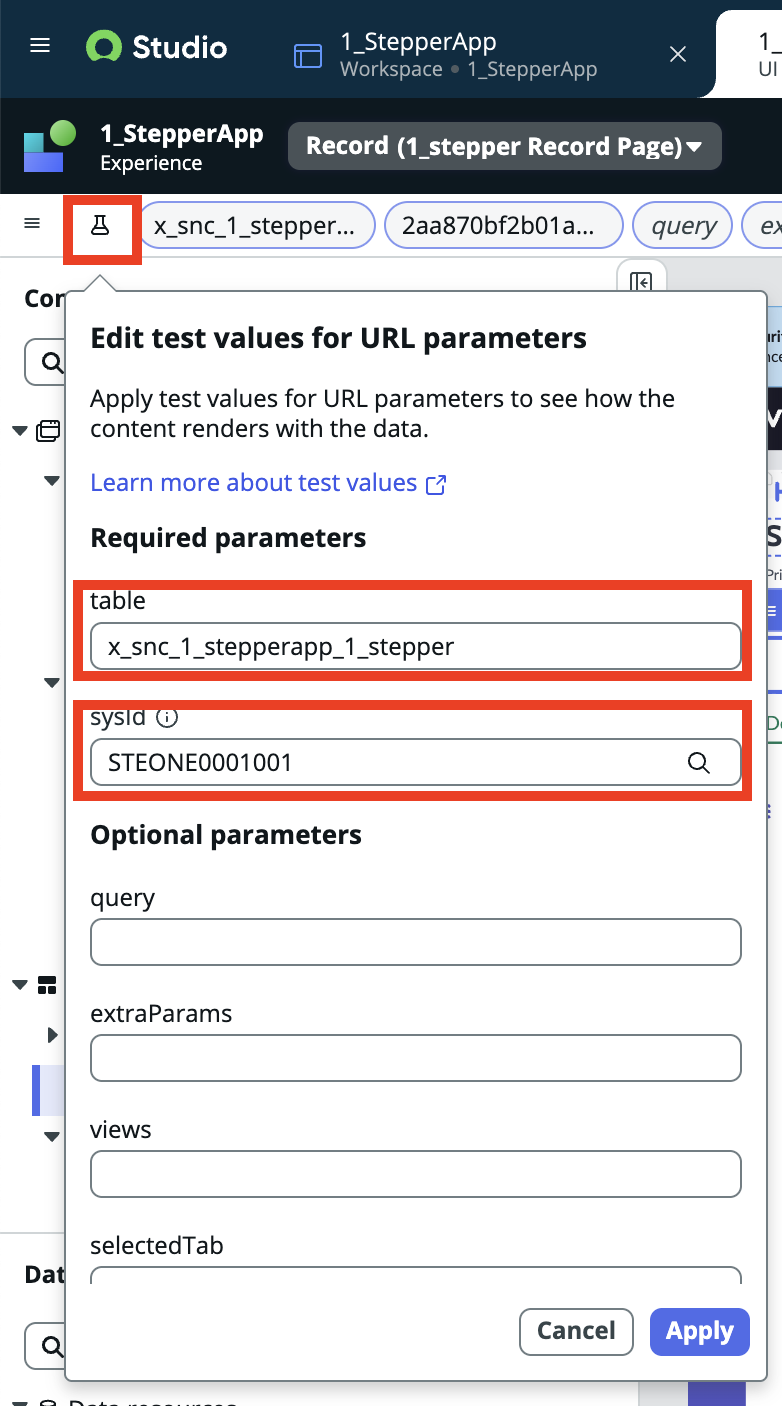The width and height of the screenshot is (782, 1406).
Task: Open the secondary hamburger menu below header
Action: tap(32, 224)
